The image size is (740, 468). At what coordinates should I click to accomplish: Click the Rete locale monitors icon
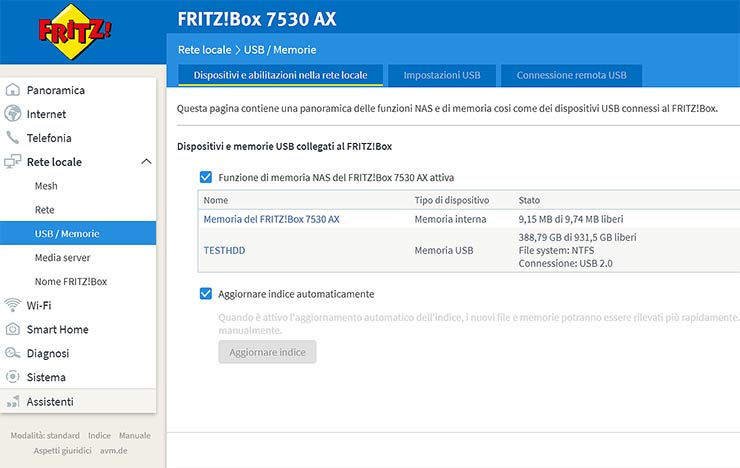13,162
